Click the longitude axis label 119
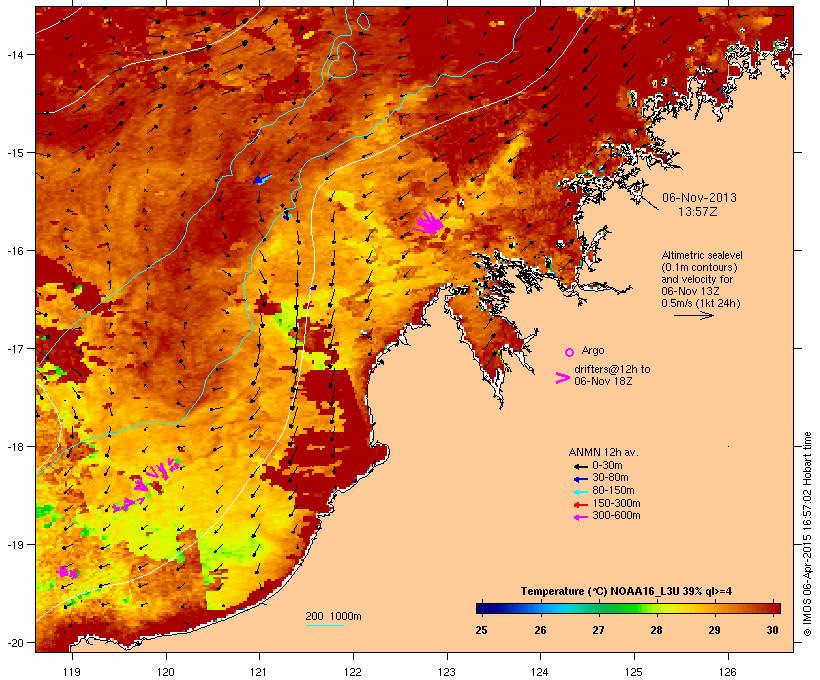The height and width of the screenshot is (680, 820). tap(72, 672)
